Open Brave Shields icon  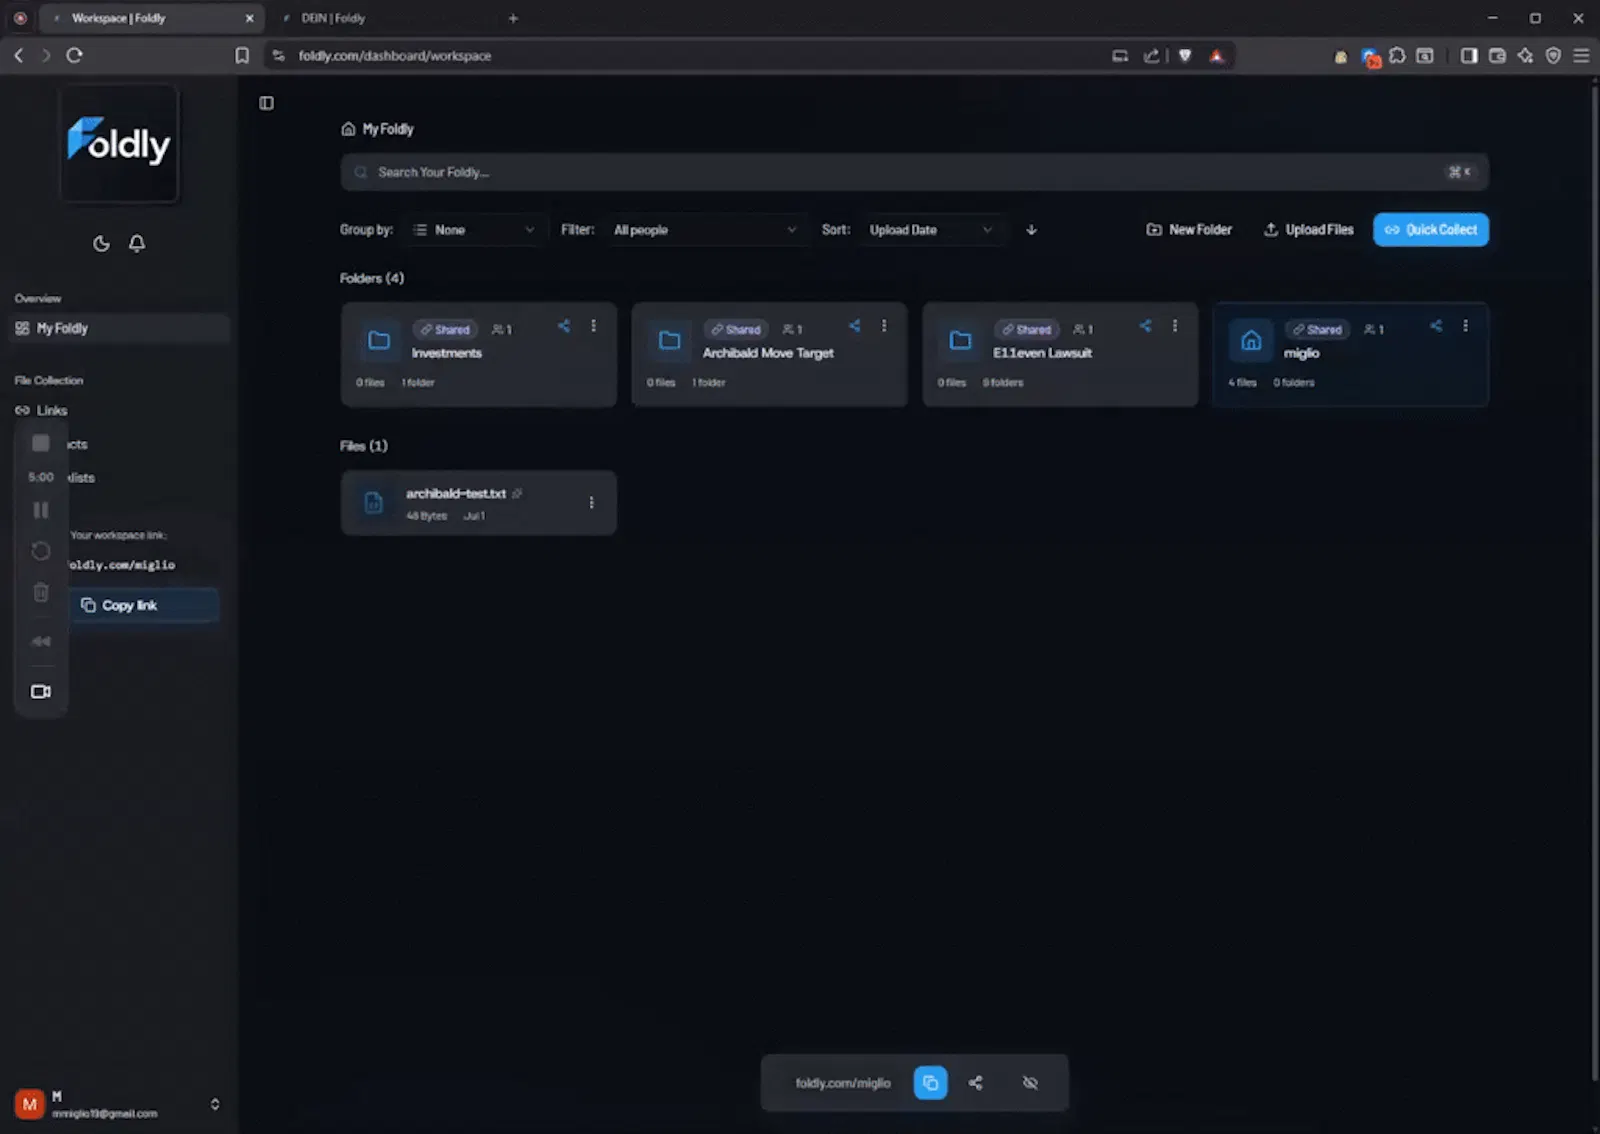(x=1185, y=56)
